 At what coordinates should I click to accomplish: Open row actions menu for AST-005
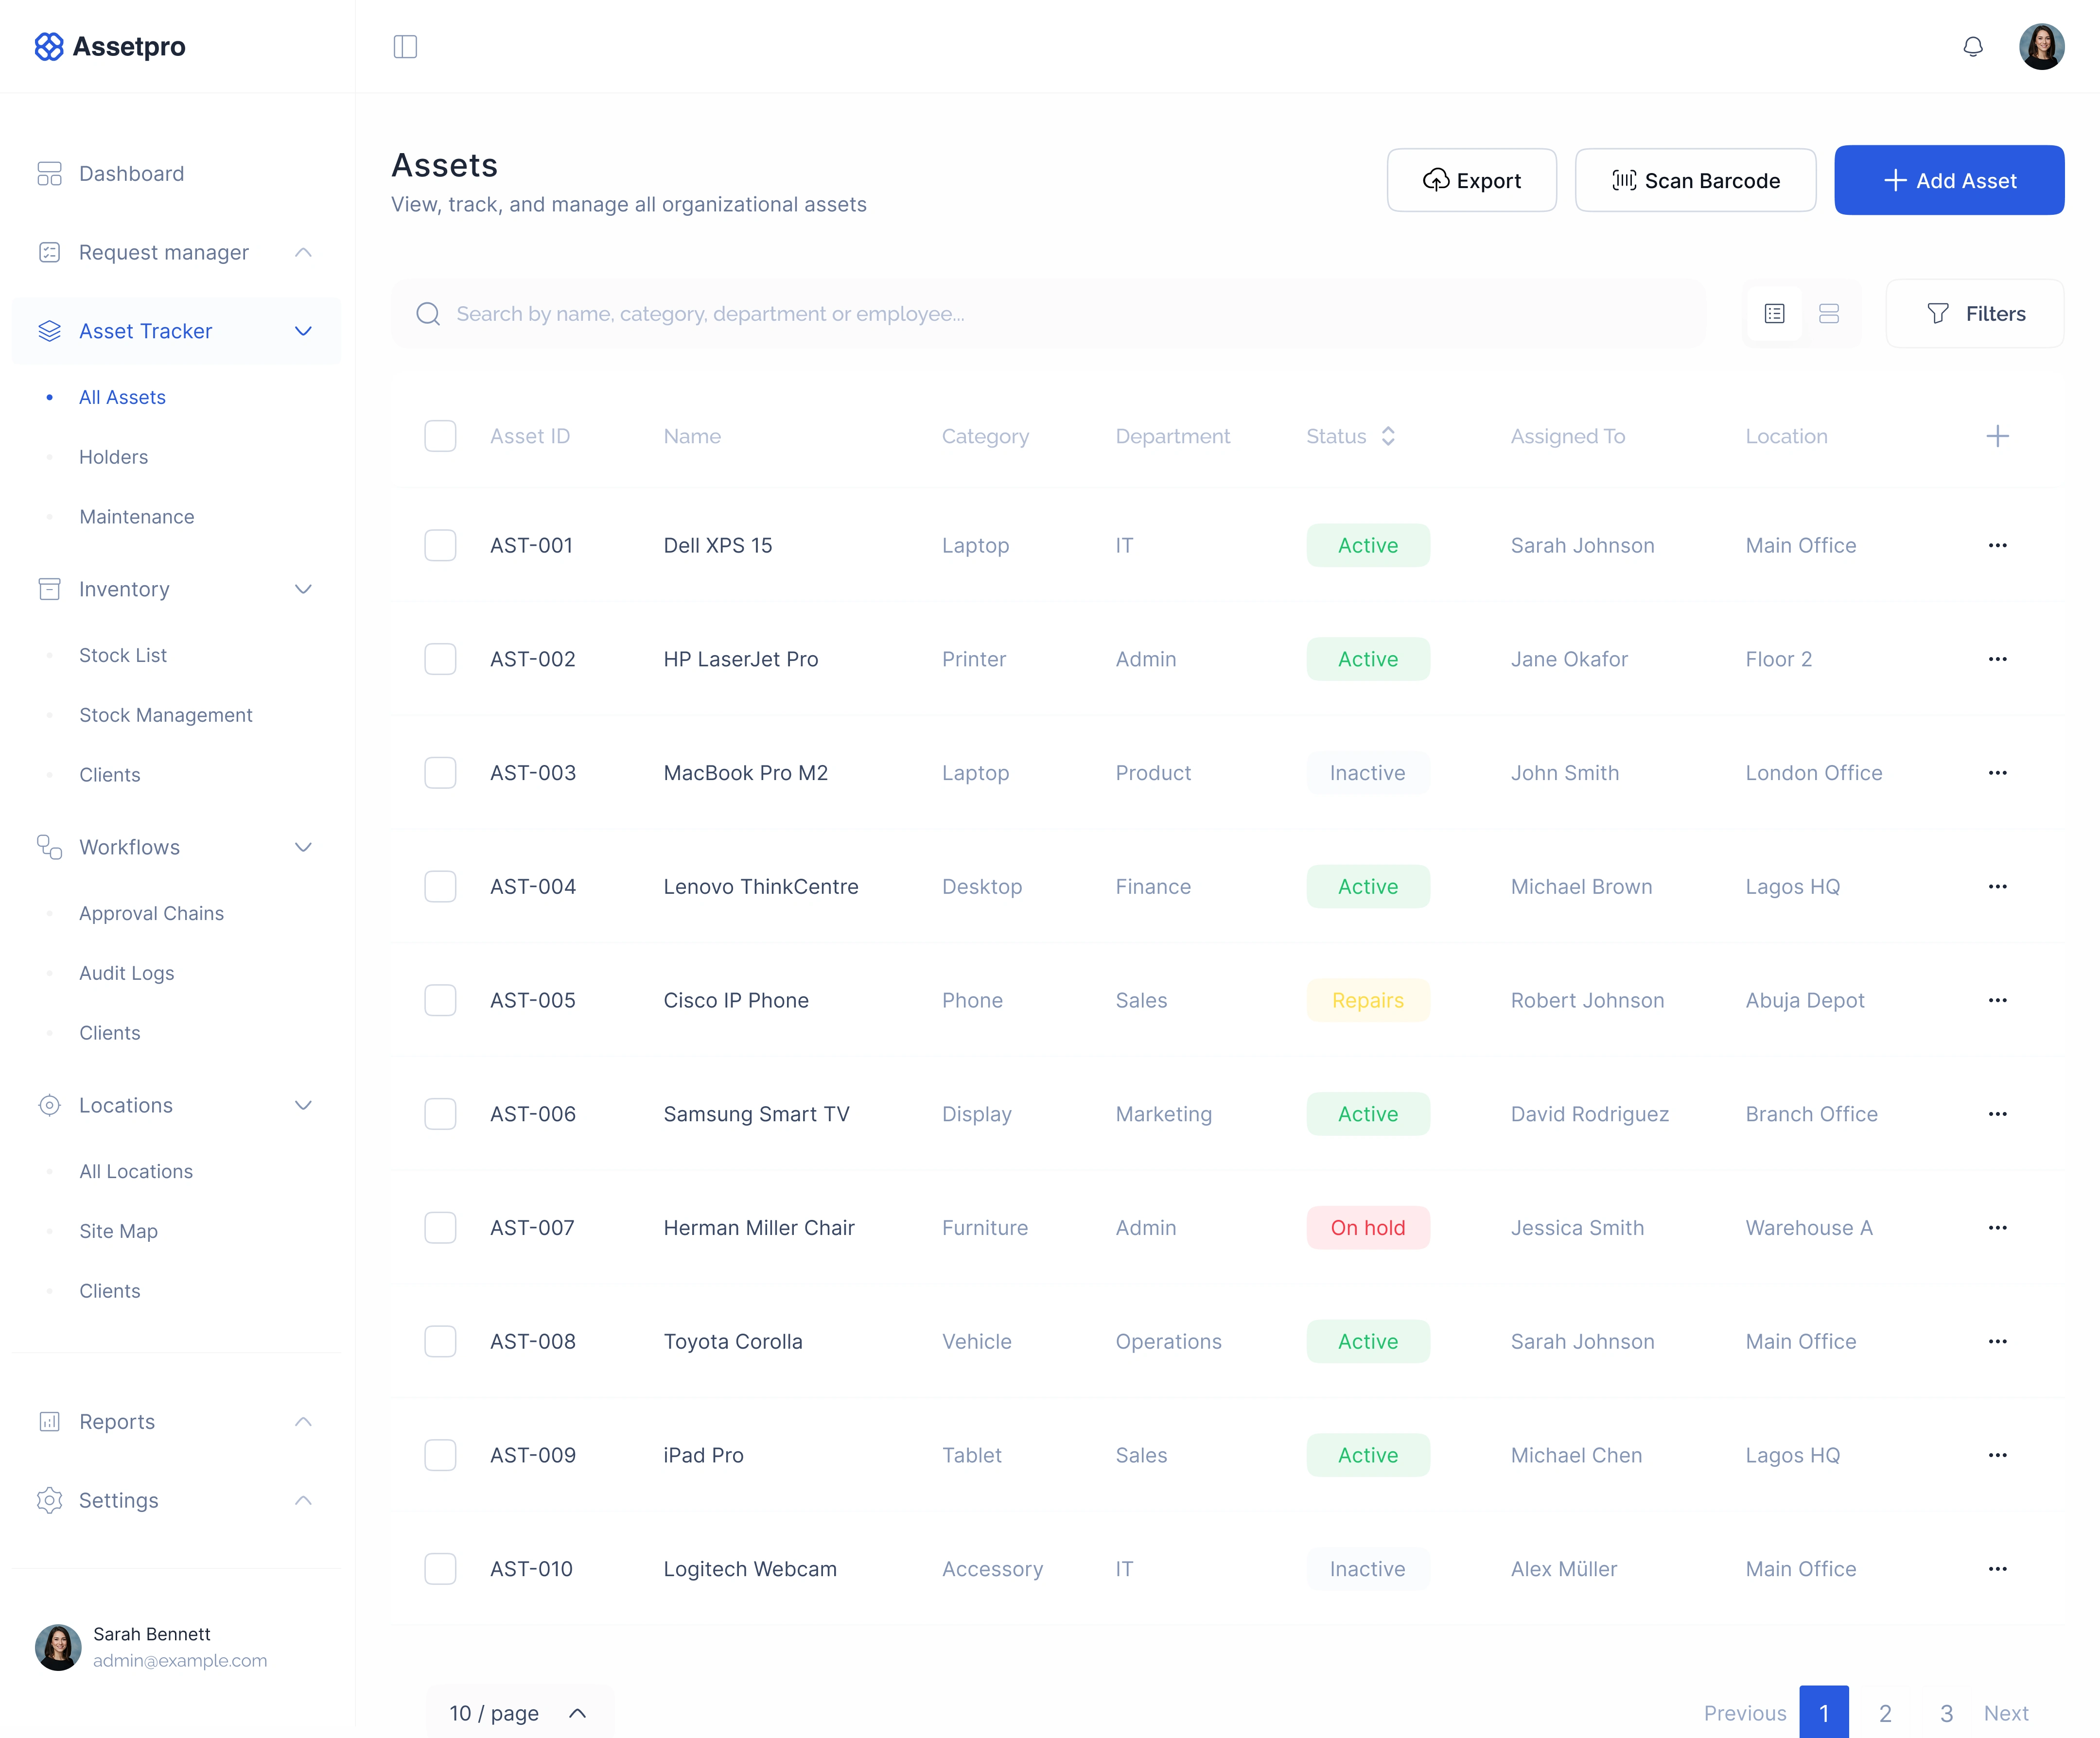[x=1997, y=1000]
